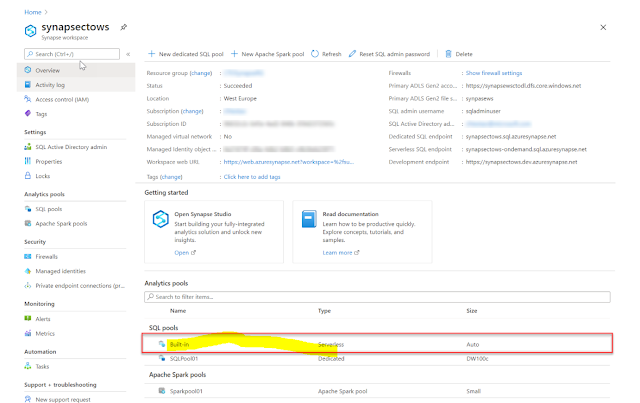
Task: Click Reset SQL admin password
Action: [394, 53]
